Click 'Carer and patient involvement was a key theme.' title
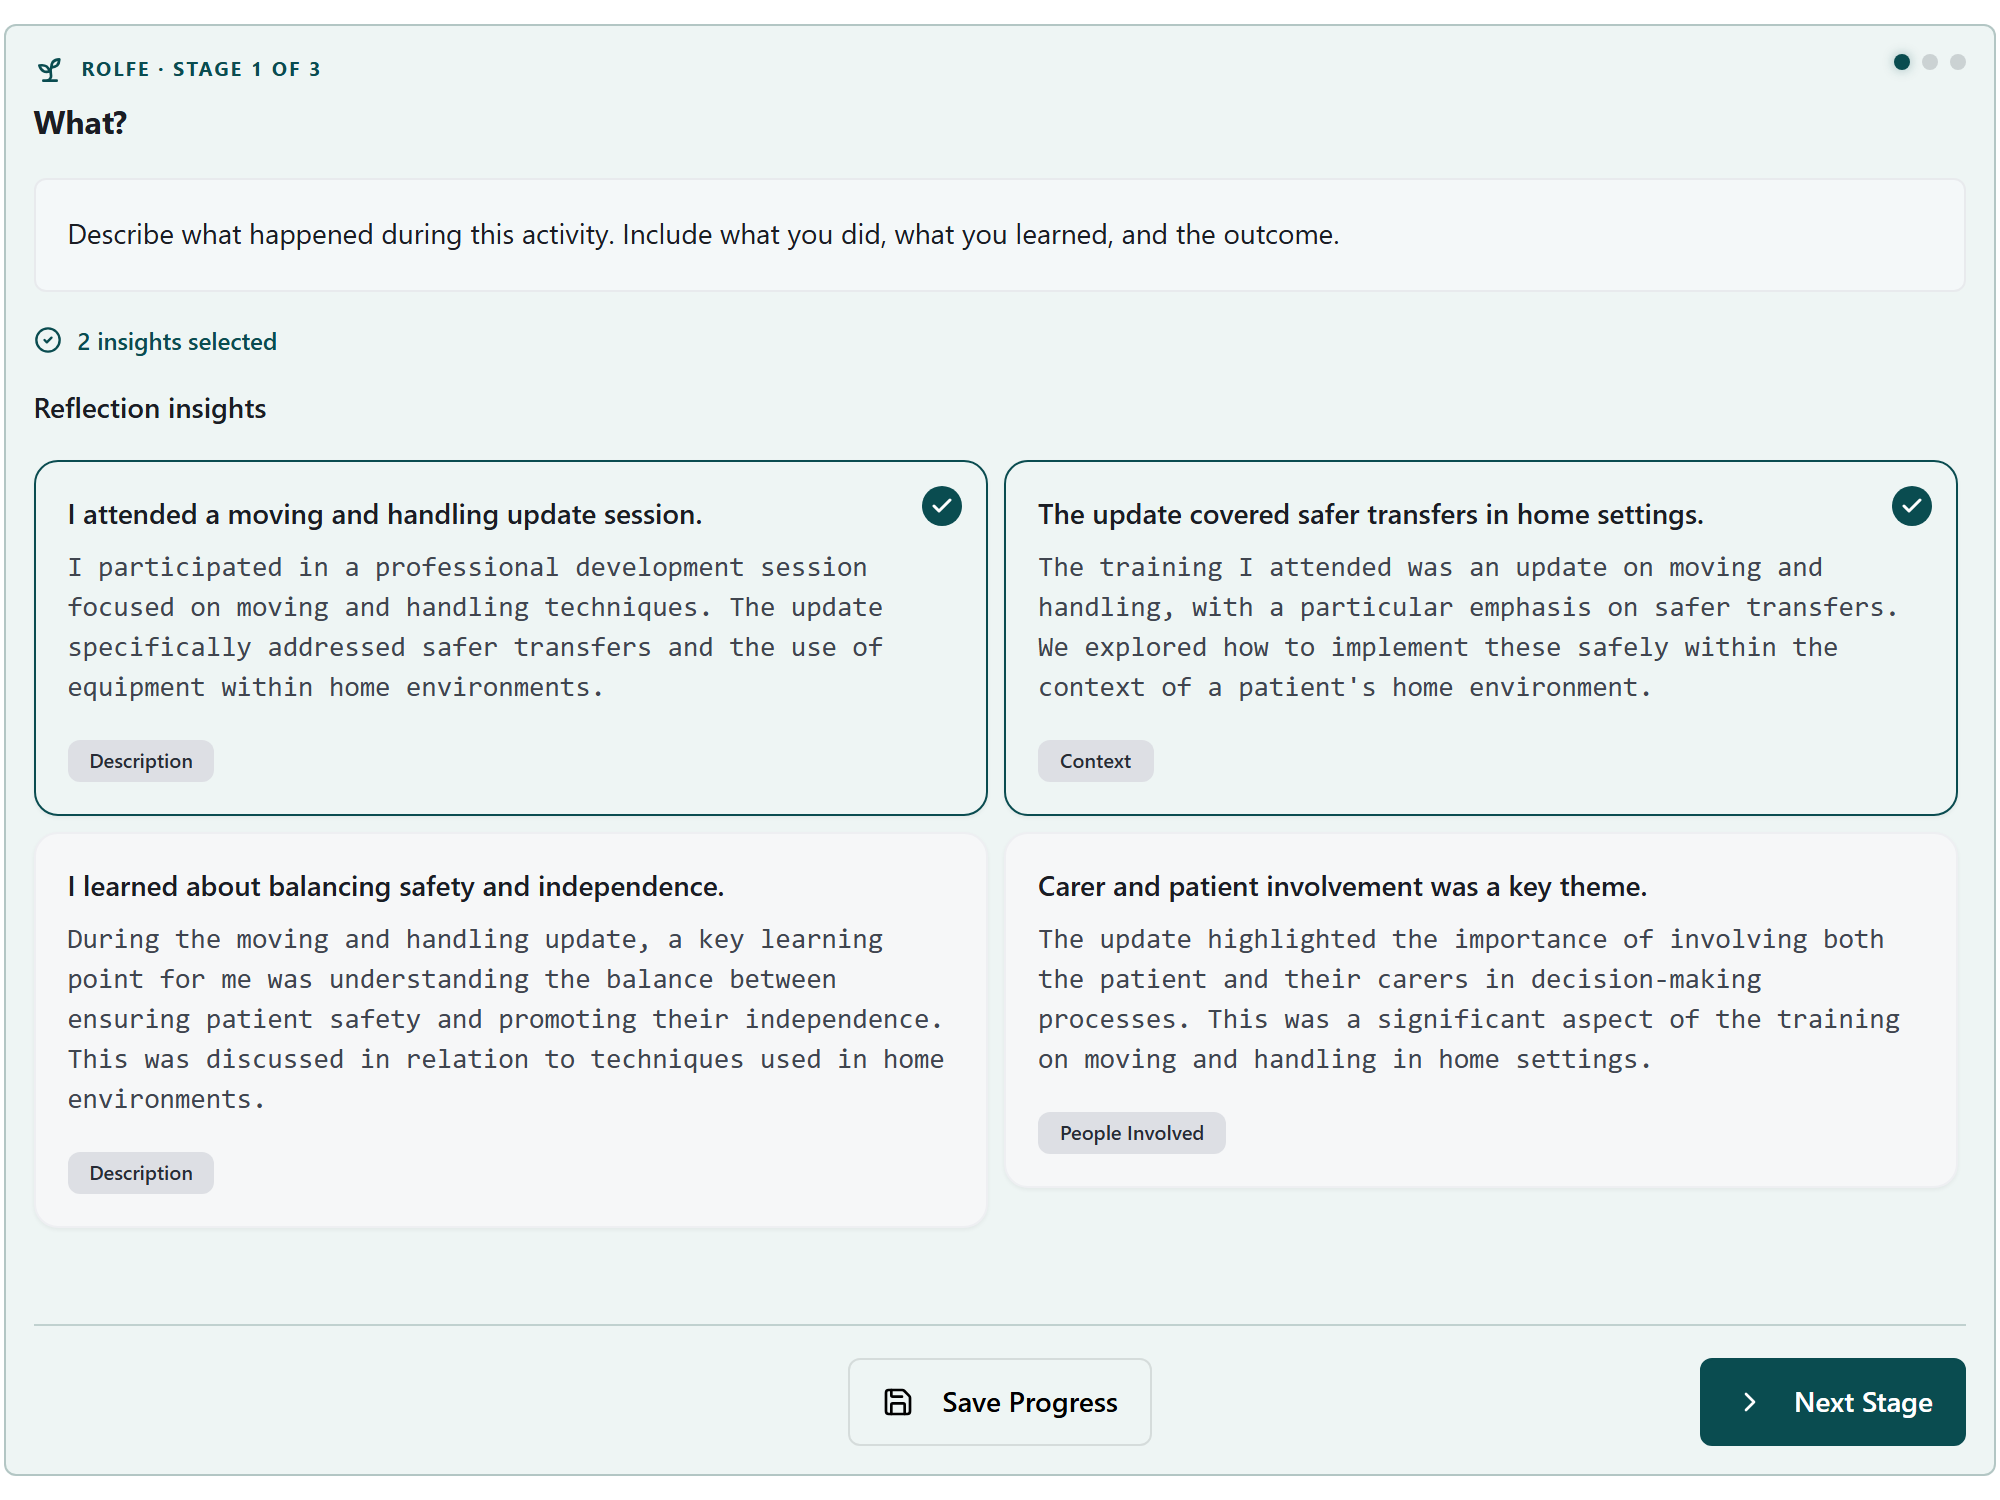2000x1500 pixels. 1342,886
